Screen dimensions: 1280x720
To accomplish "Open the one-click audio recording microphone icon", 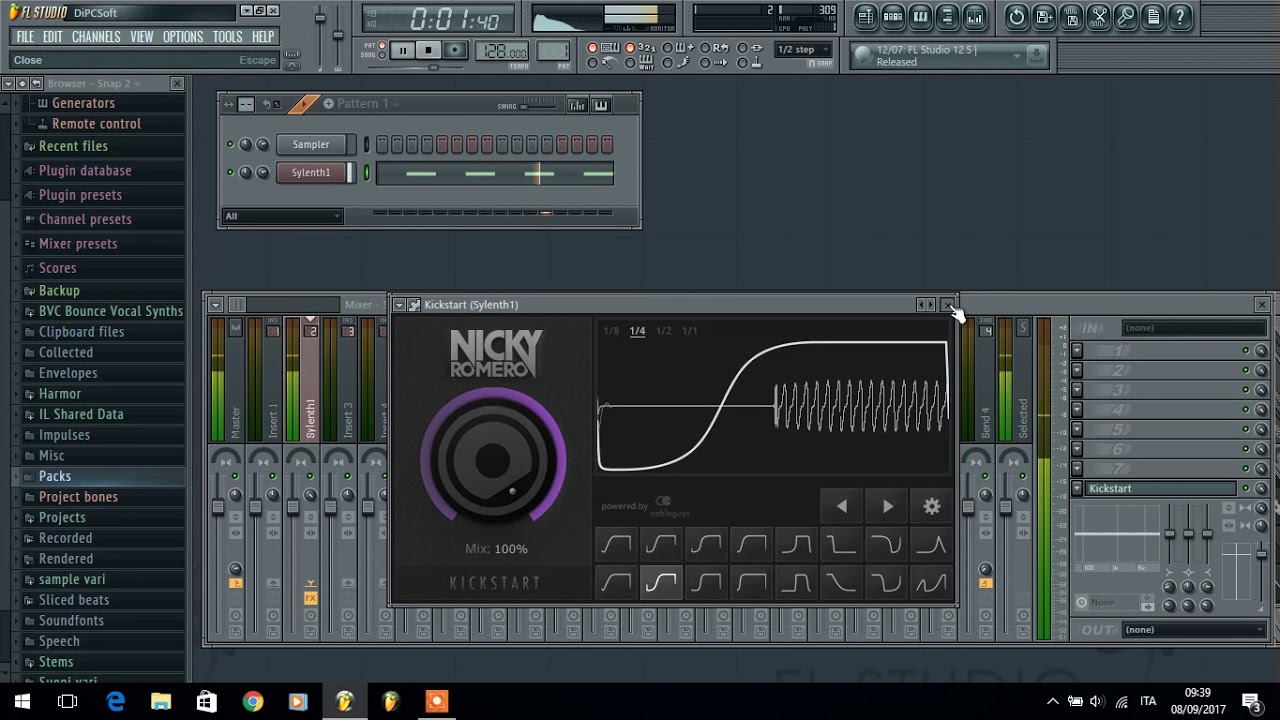I will pyautogui.click(x=1126, y=16).
